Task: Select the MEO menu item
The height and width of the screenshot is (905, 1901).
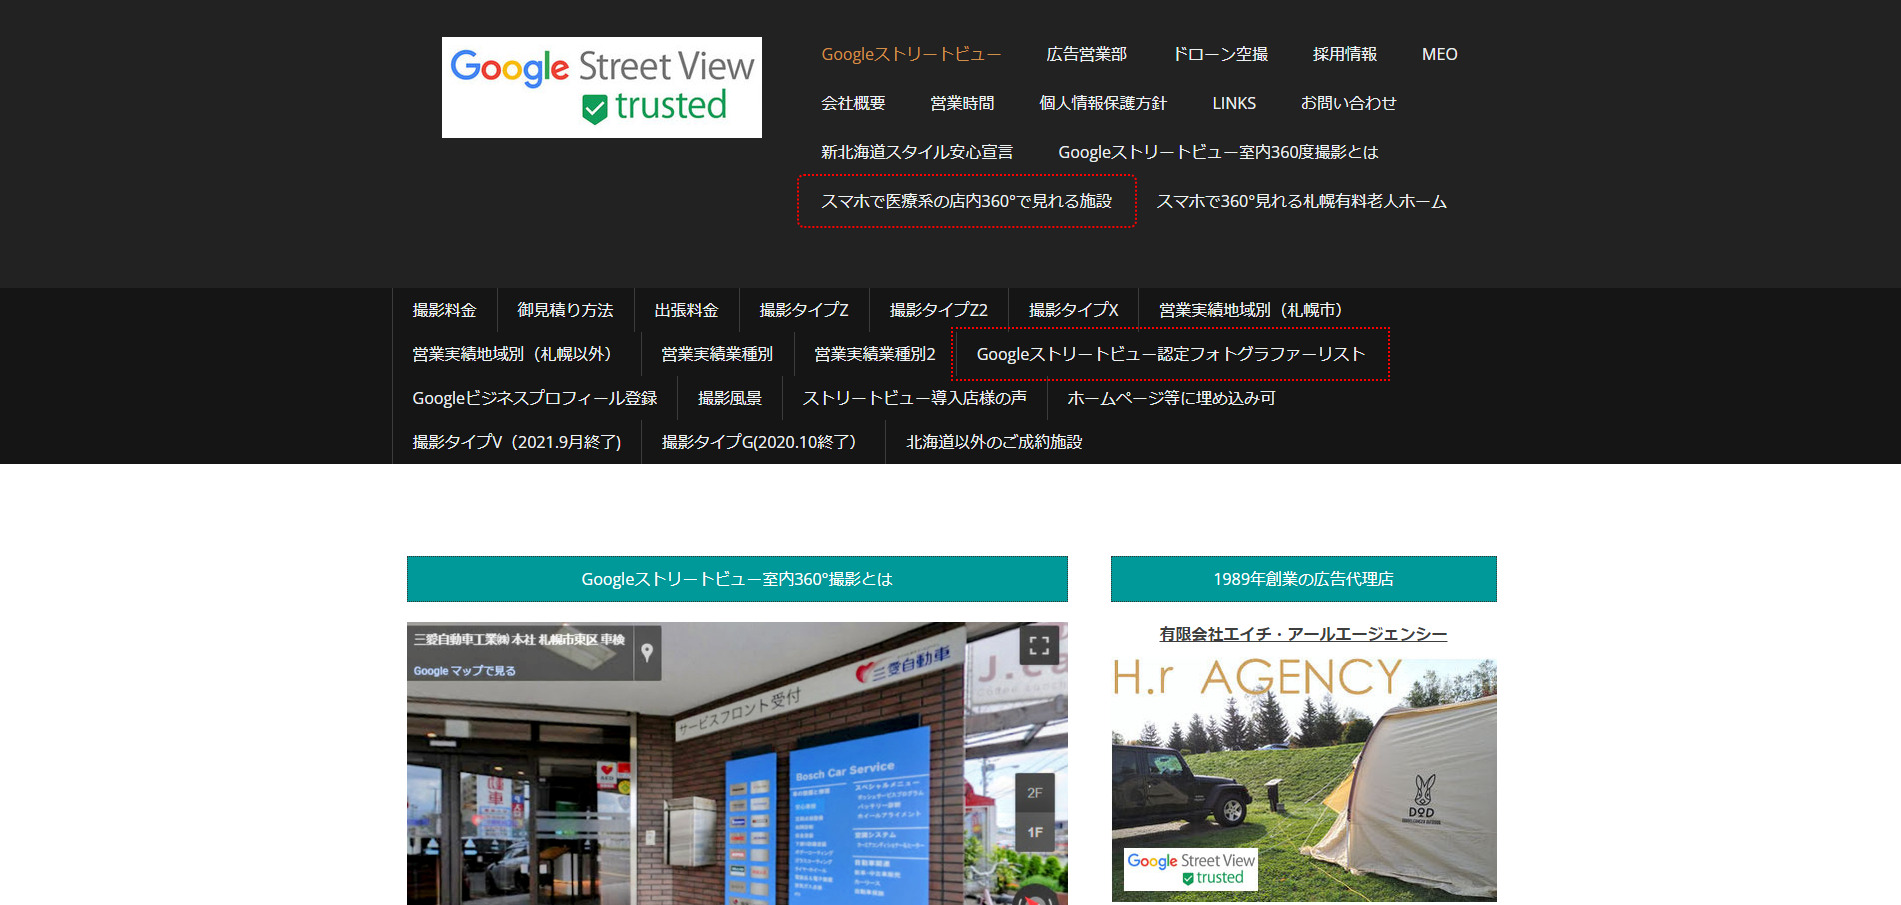Action: [1440, 54]
